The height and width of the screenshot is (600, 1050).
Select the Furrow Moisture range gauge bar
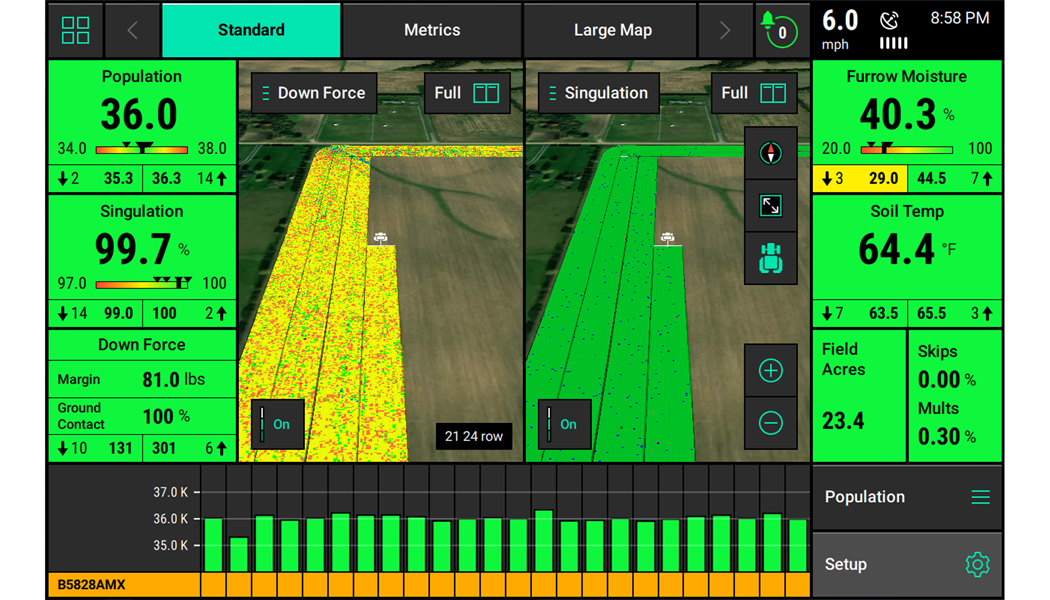[x=906, y=149]
